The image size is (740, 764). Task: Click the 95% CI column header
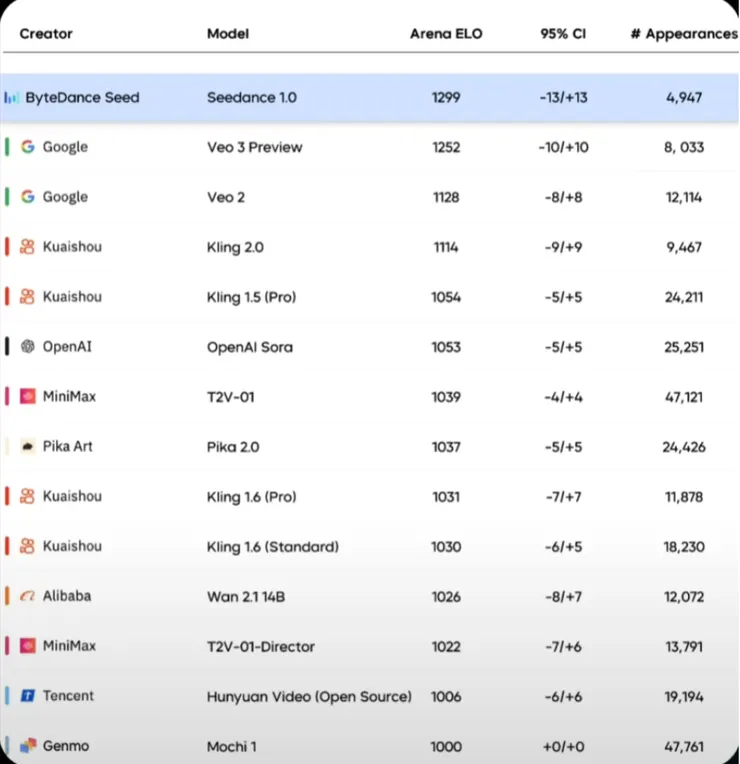pyautogui.click(x=563, y=34)
